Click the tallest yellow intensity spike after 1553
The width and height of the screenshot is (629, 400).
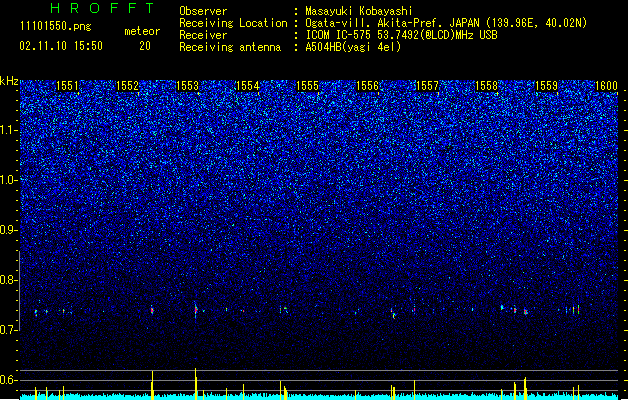[x=196, y=384]
